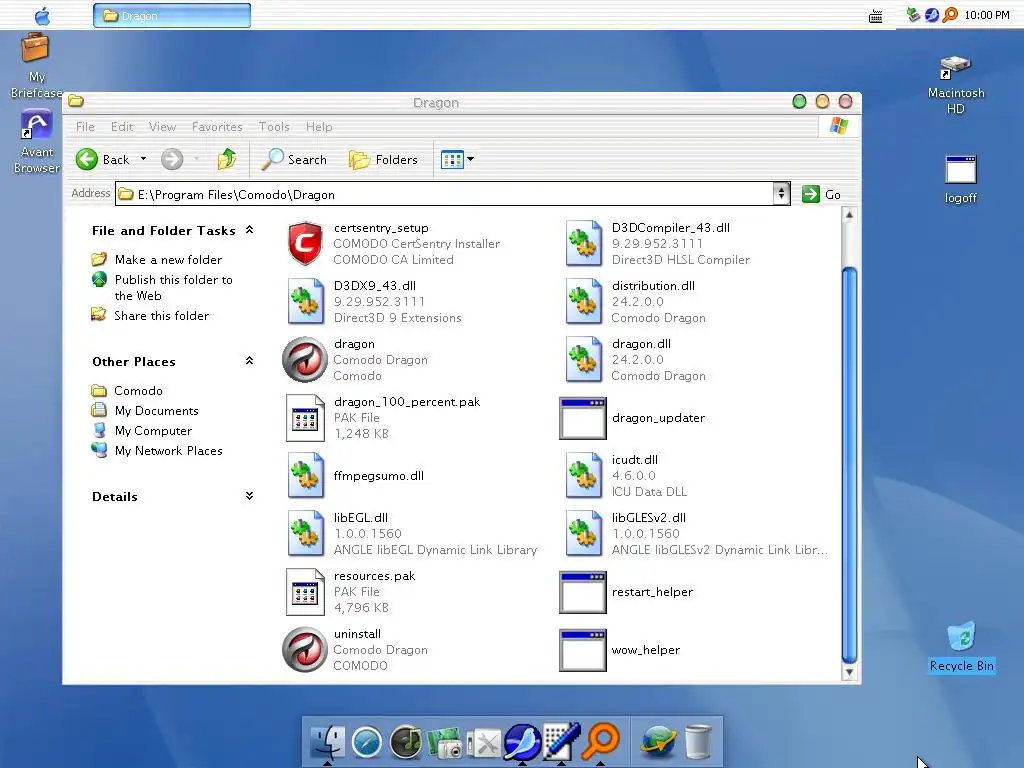Click Share this folder link

click(161, 316)
